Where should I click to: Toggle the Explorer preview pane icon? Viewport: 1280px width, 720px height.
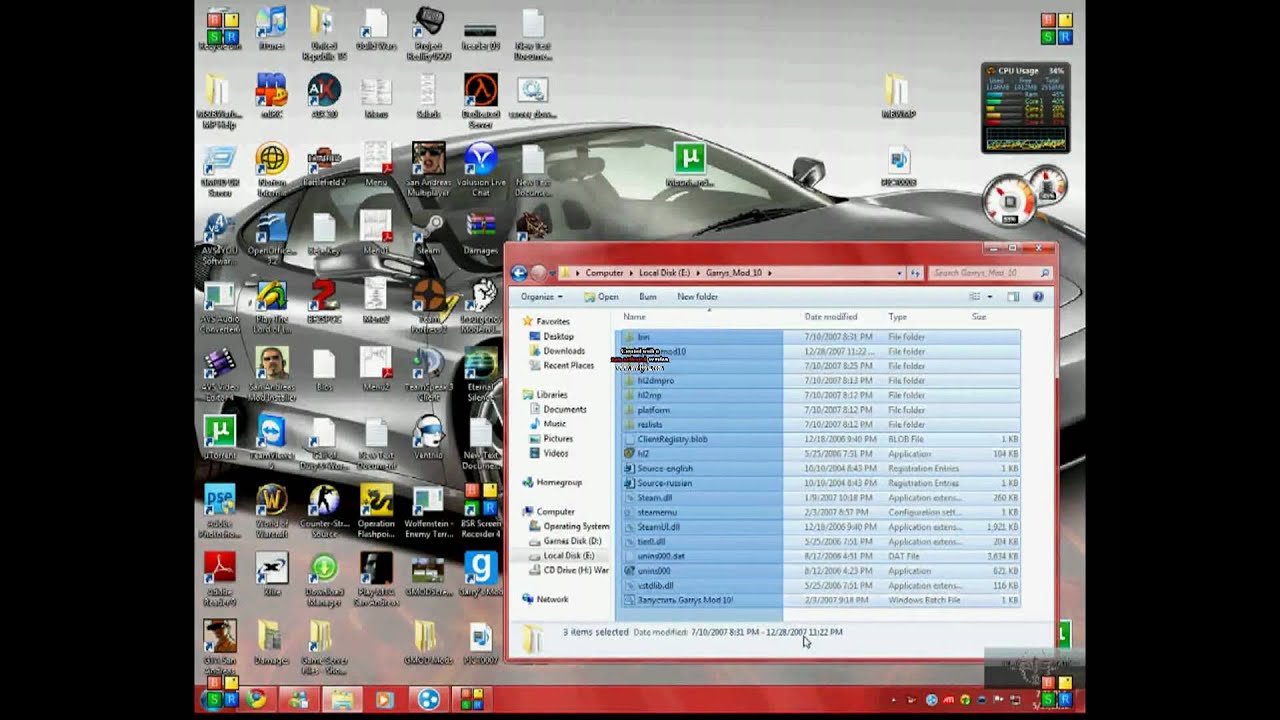pos(1013,296)
